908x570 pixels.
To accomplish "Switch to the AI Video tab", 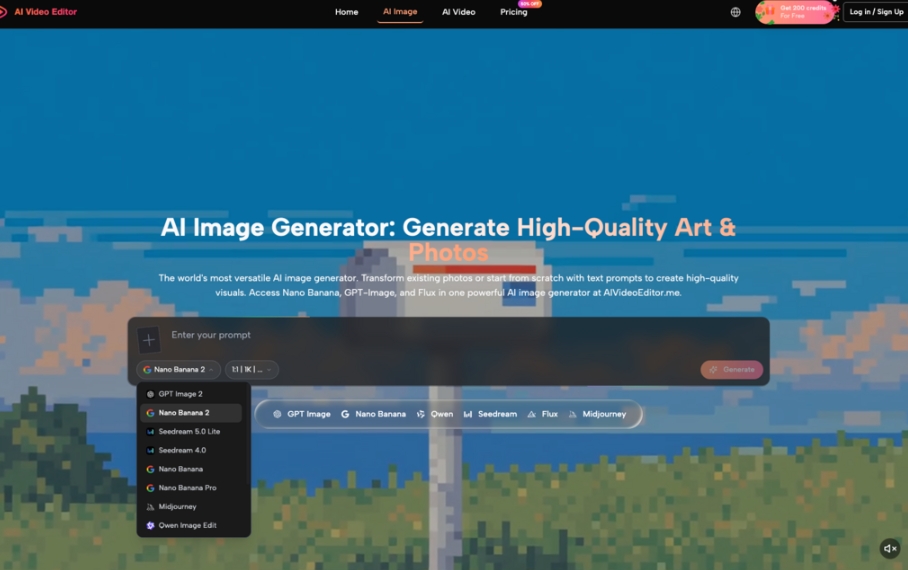I will click(459, 12).
